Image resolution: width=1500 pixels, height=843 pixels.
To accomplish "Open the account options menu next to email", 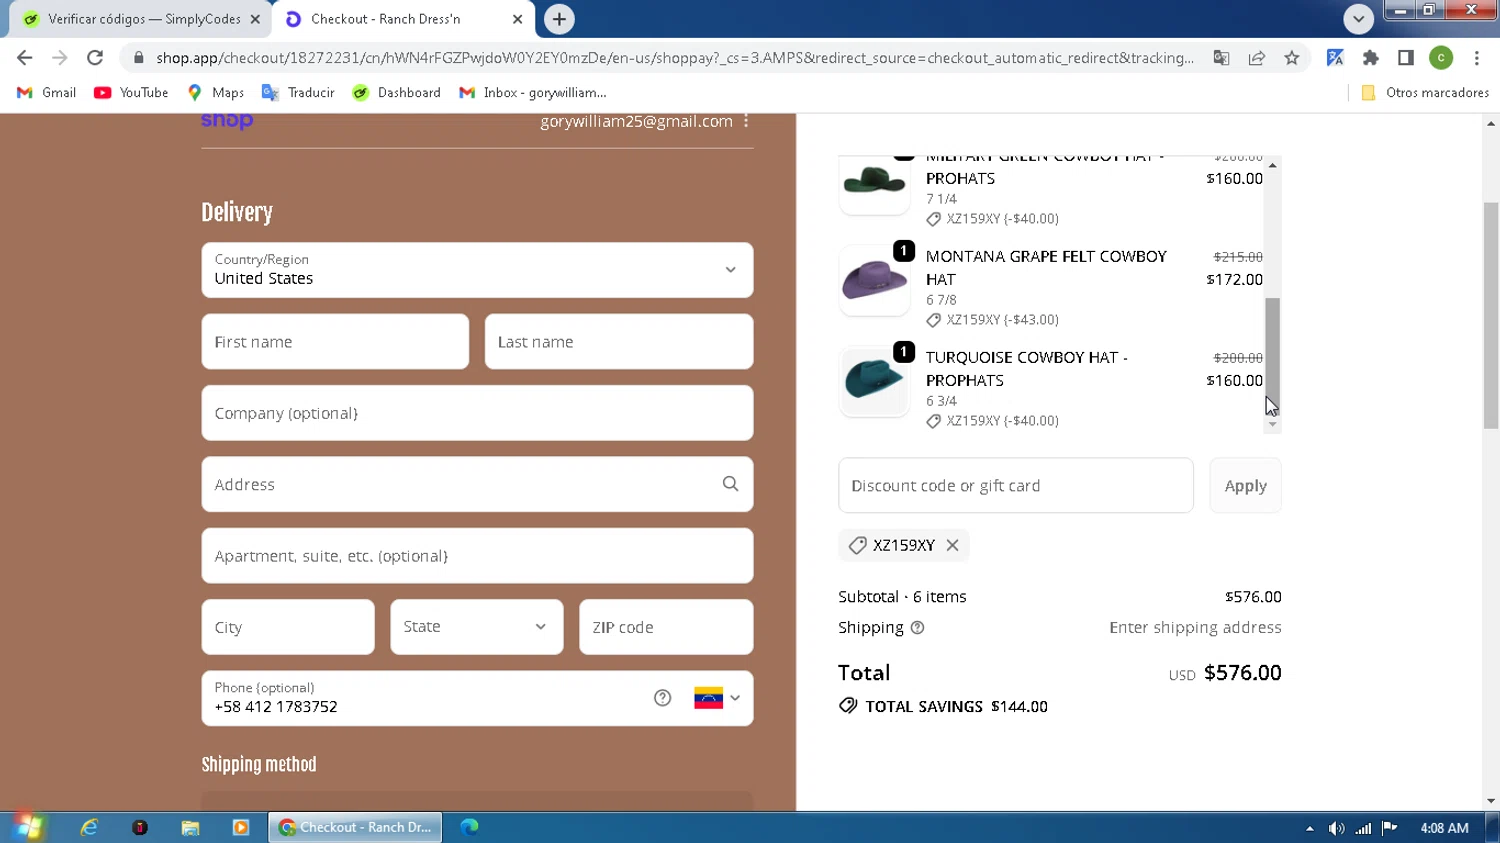I will 746,121.
